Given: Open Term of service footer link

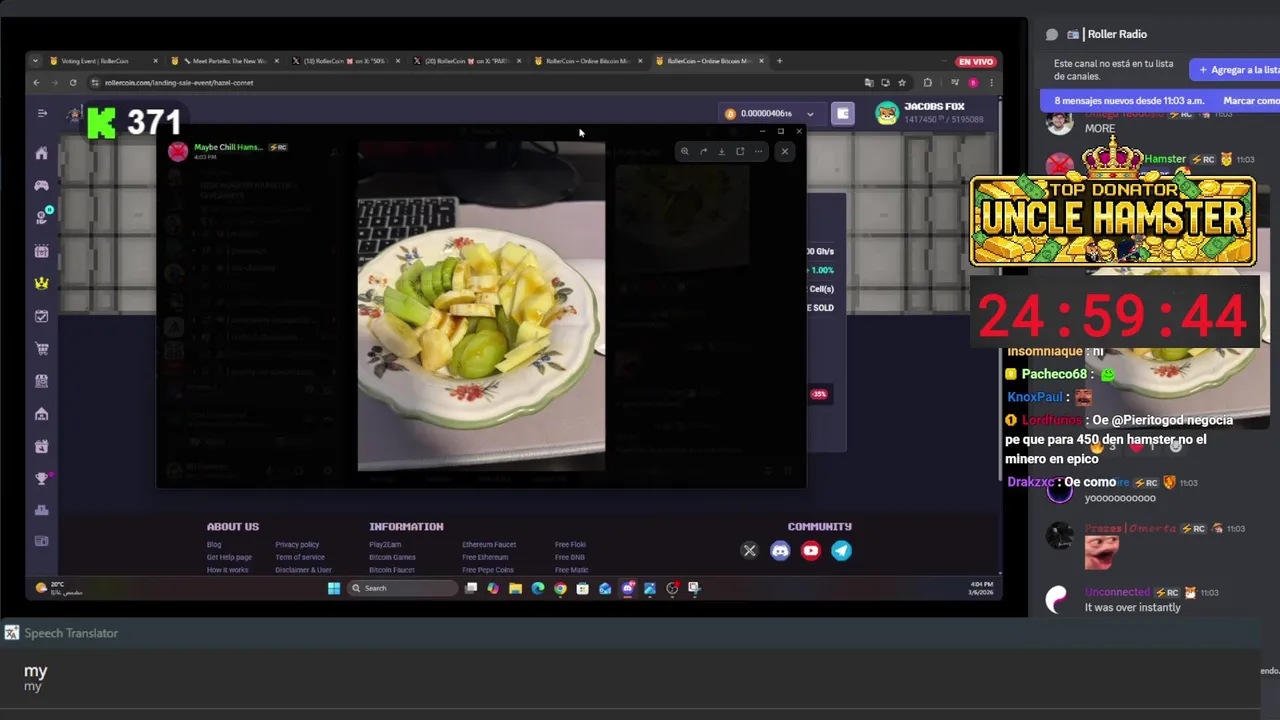Looking at the screenshot, I should (300, 557).
